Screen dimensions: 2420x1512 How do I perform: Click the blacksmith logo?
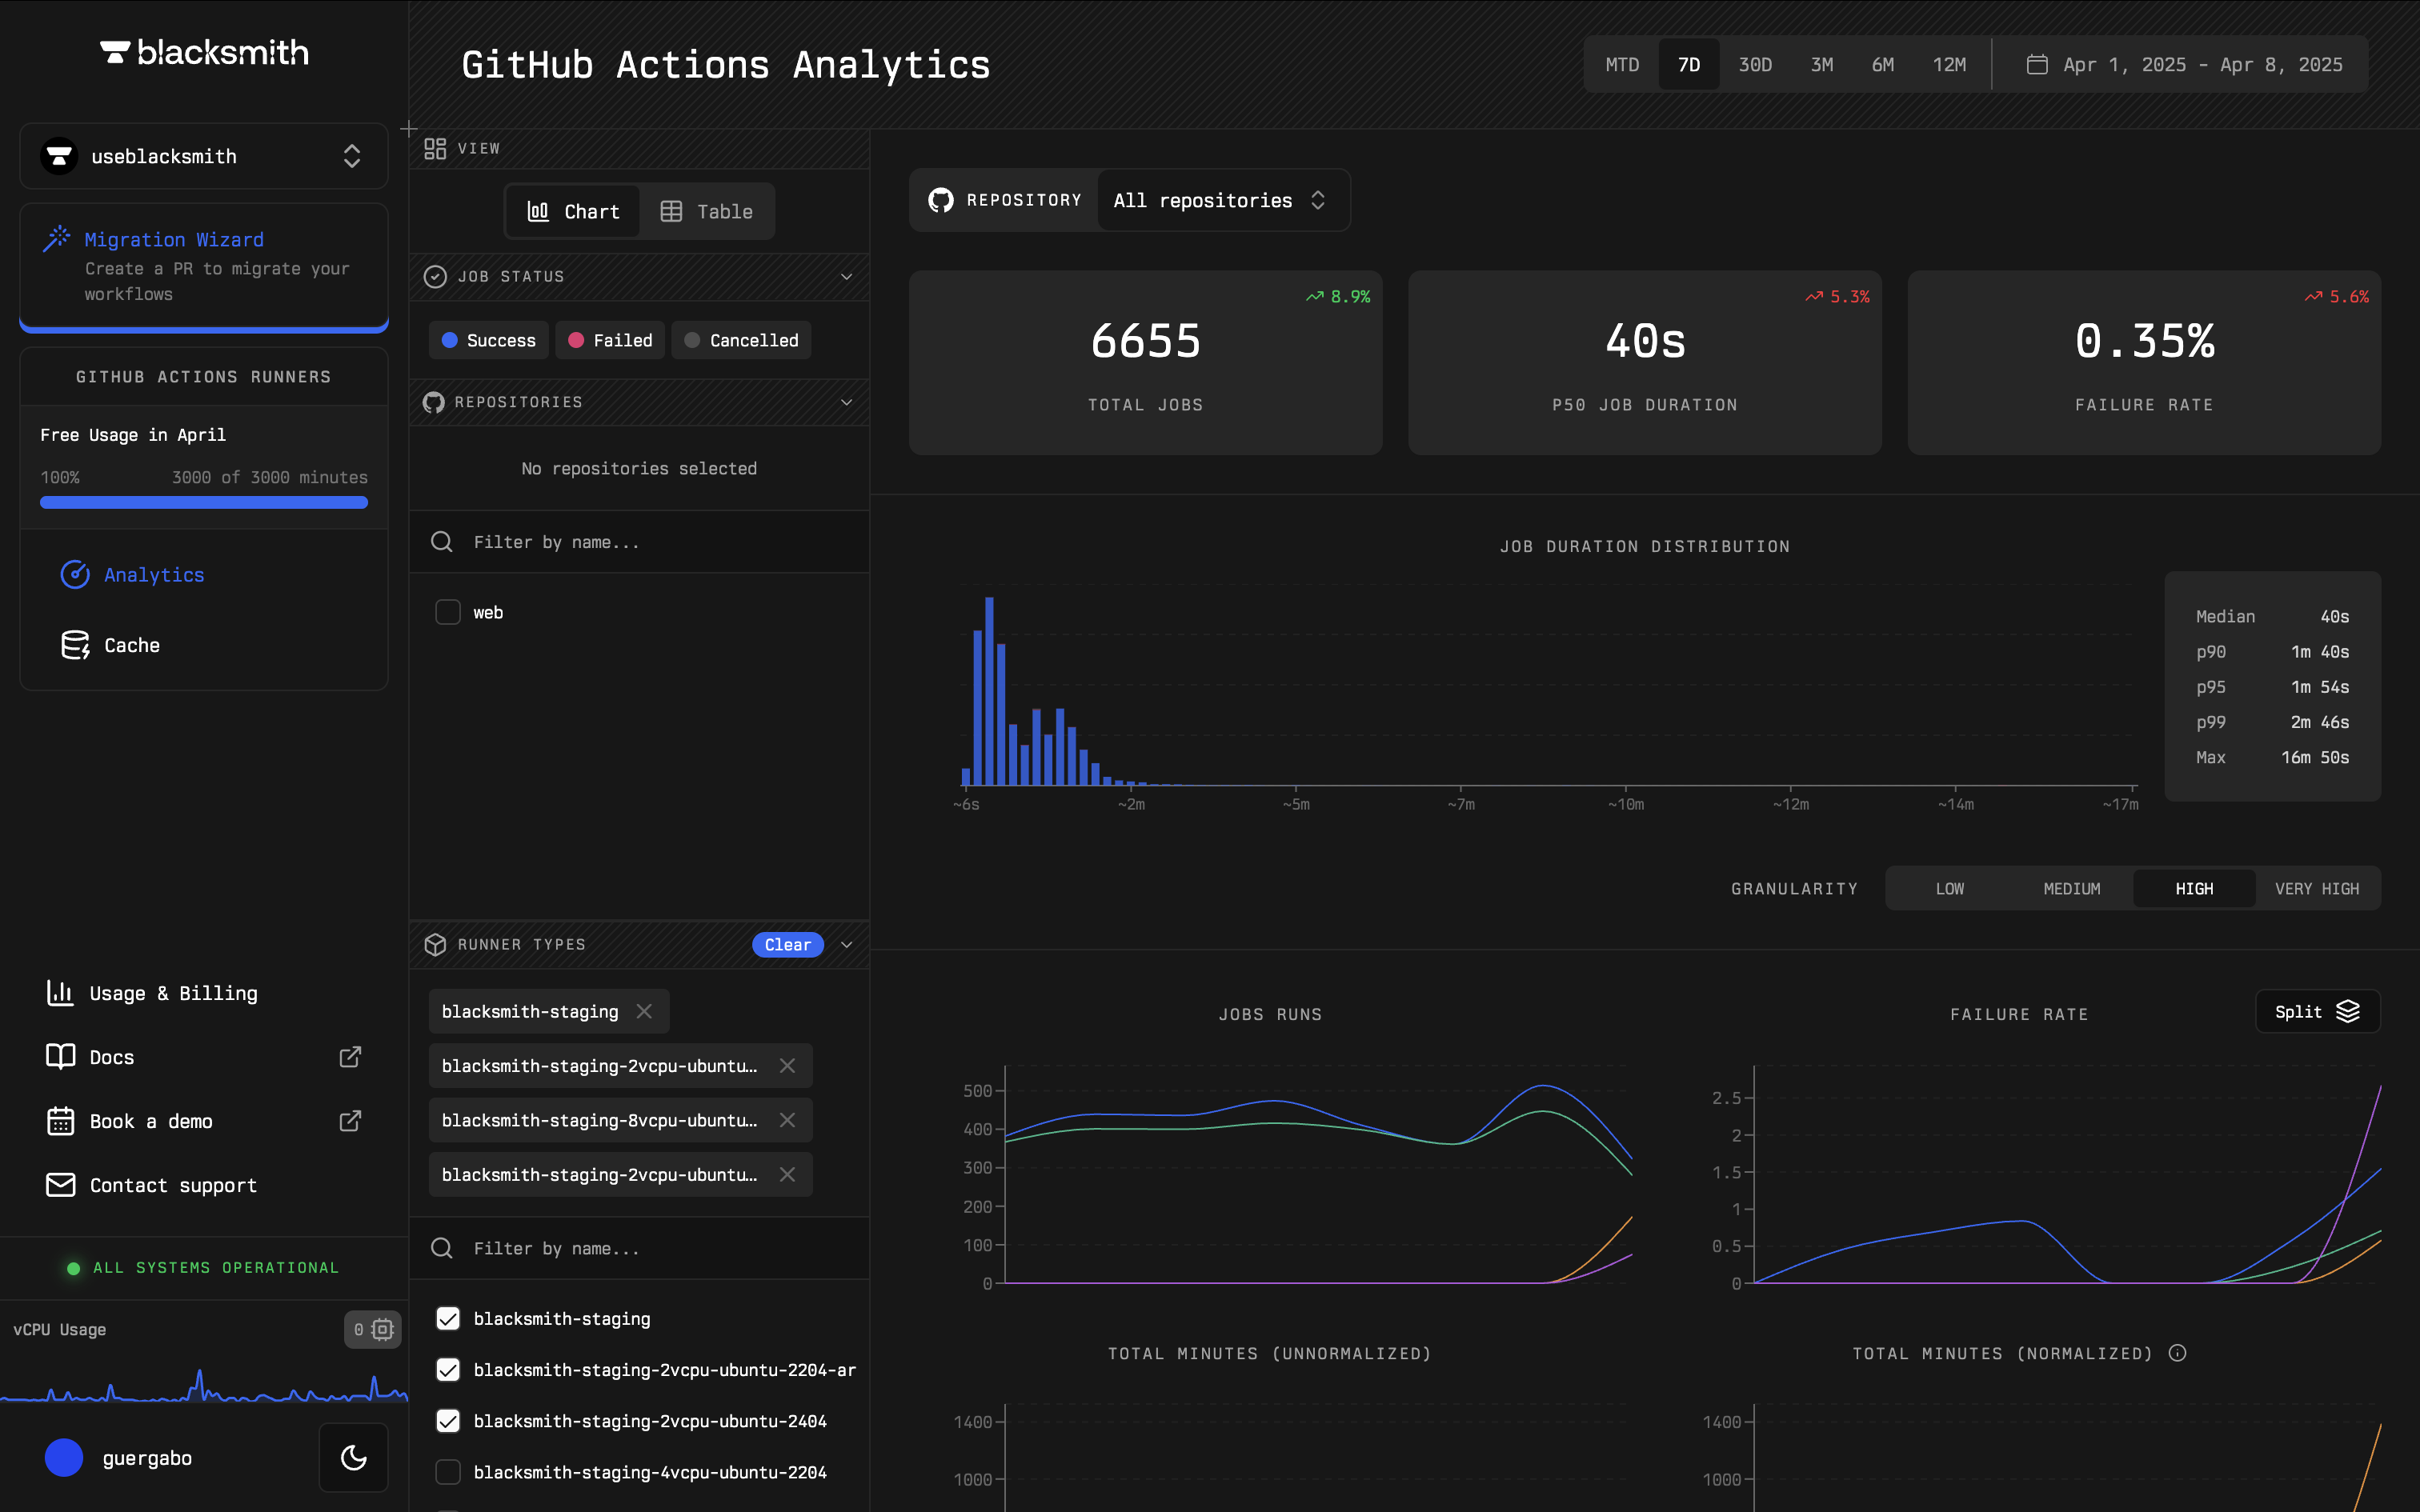tap(204, 52)
